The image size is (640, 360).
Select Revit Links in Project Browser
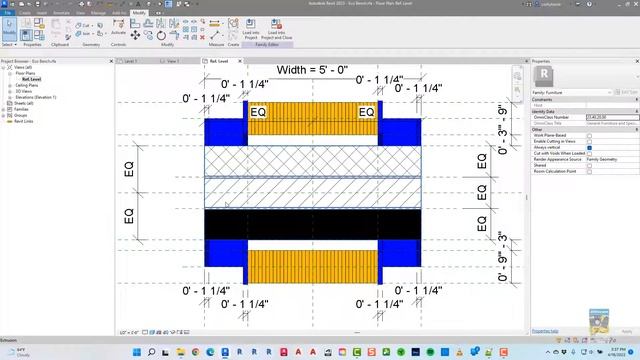pyautogui.click(x=24, y=121)
